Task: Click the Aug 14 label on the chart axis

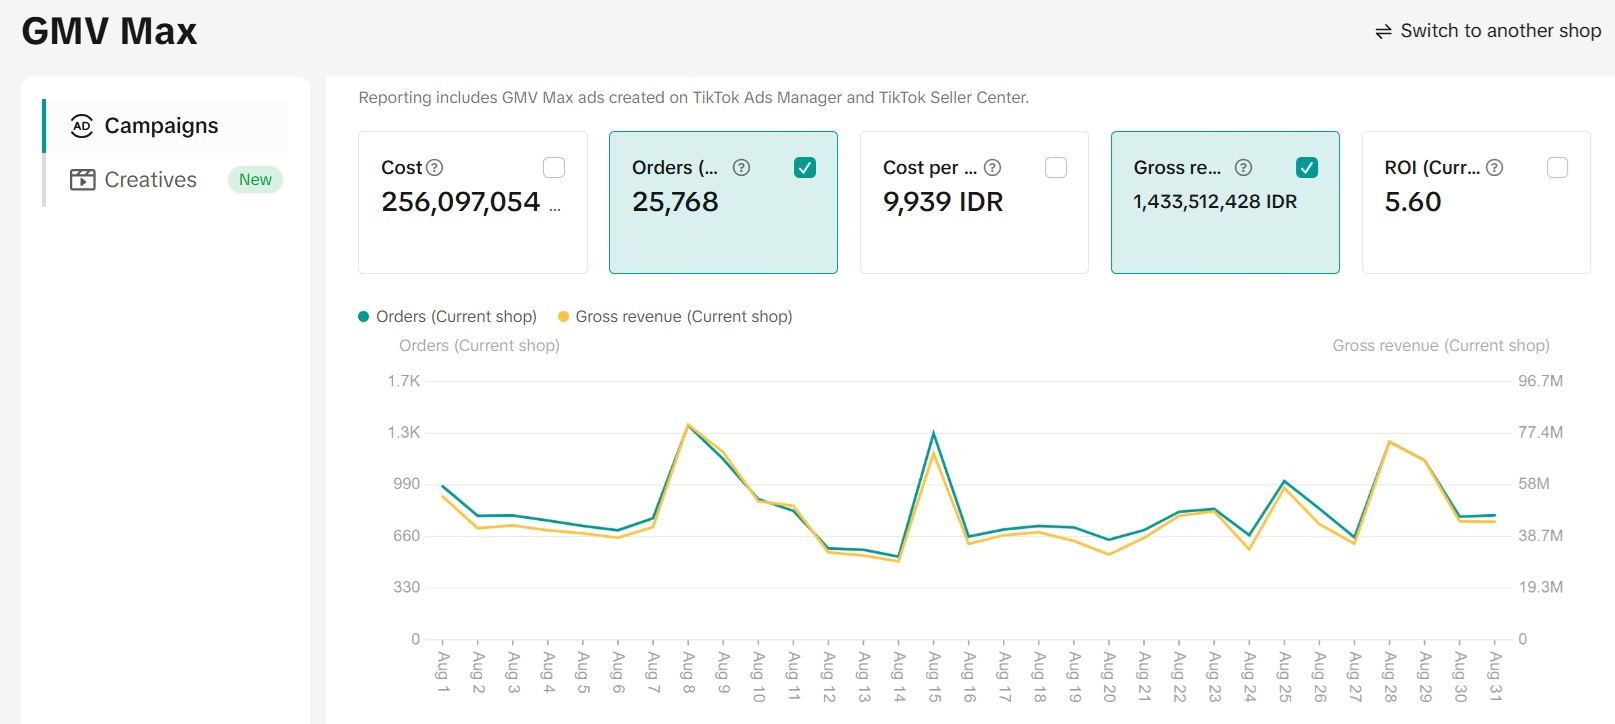Action: click(x=899, y=676)
